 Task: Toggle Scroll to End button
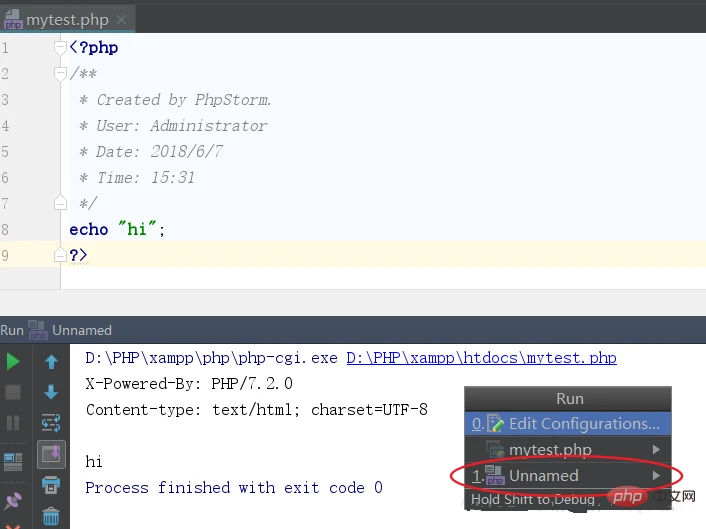51,455
